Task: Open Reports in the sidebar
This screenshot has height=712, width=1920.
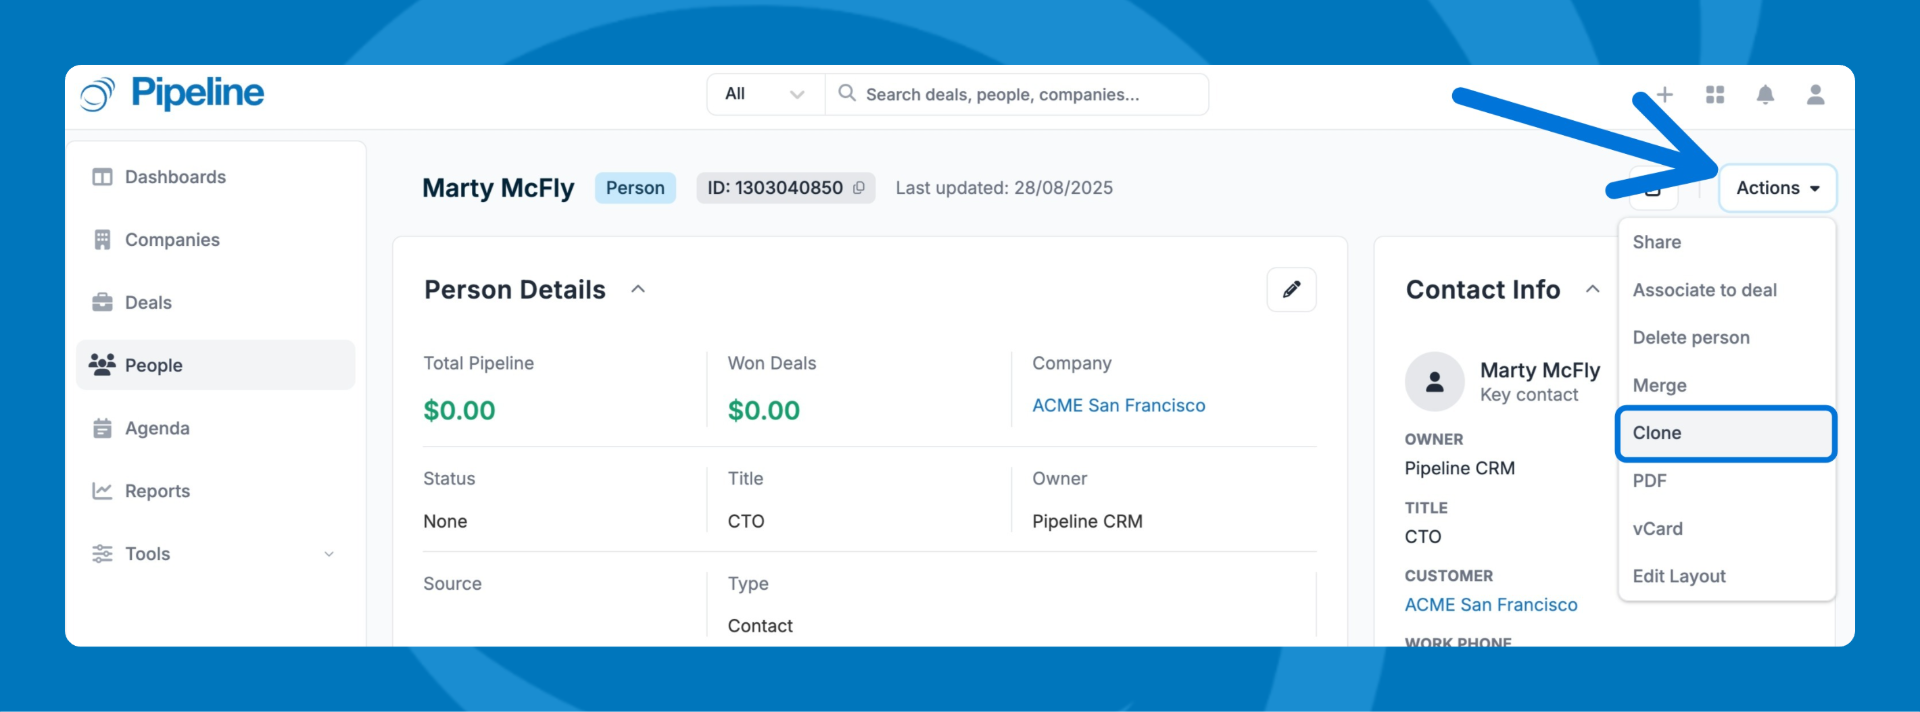Action: pos(216,491)
